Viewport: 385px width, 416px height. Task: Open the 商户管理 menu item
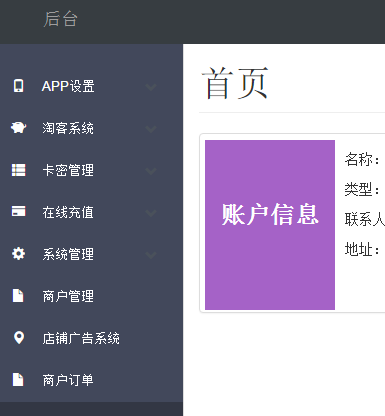tap(91, 296)
